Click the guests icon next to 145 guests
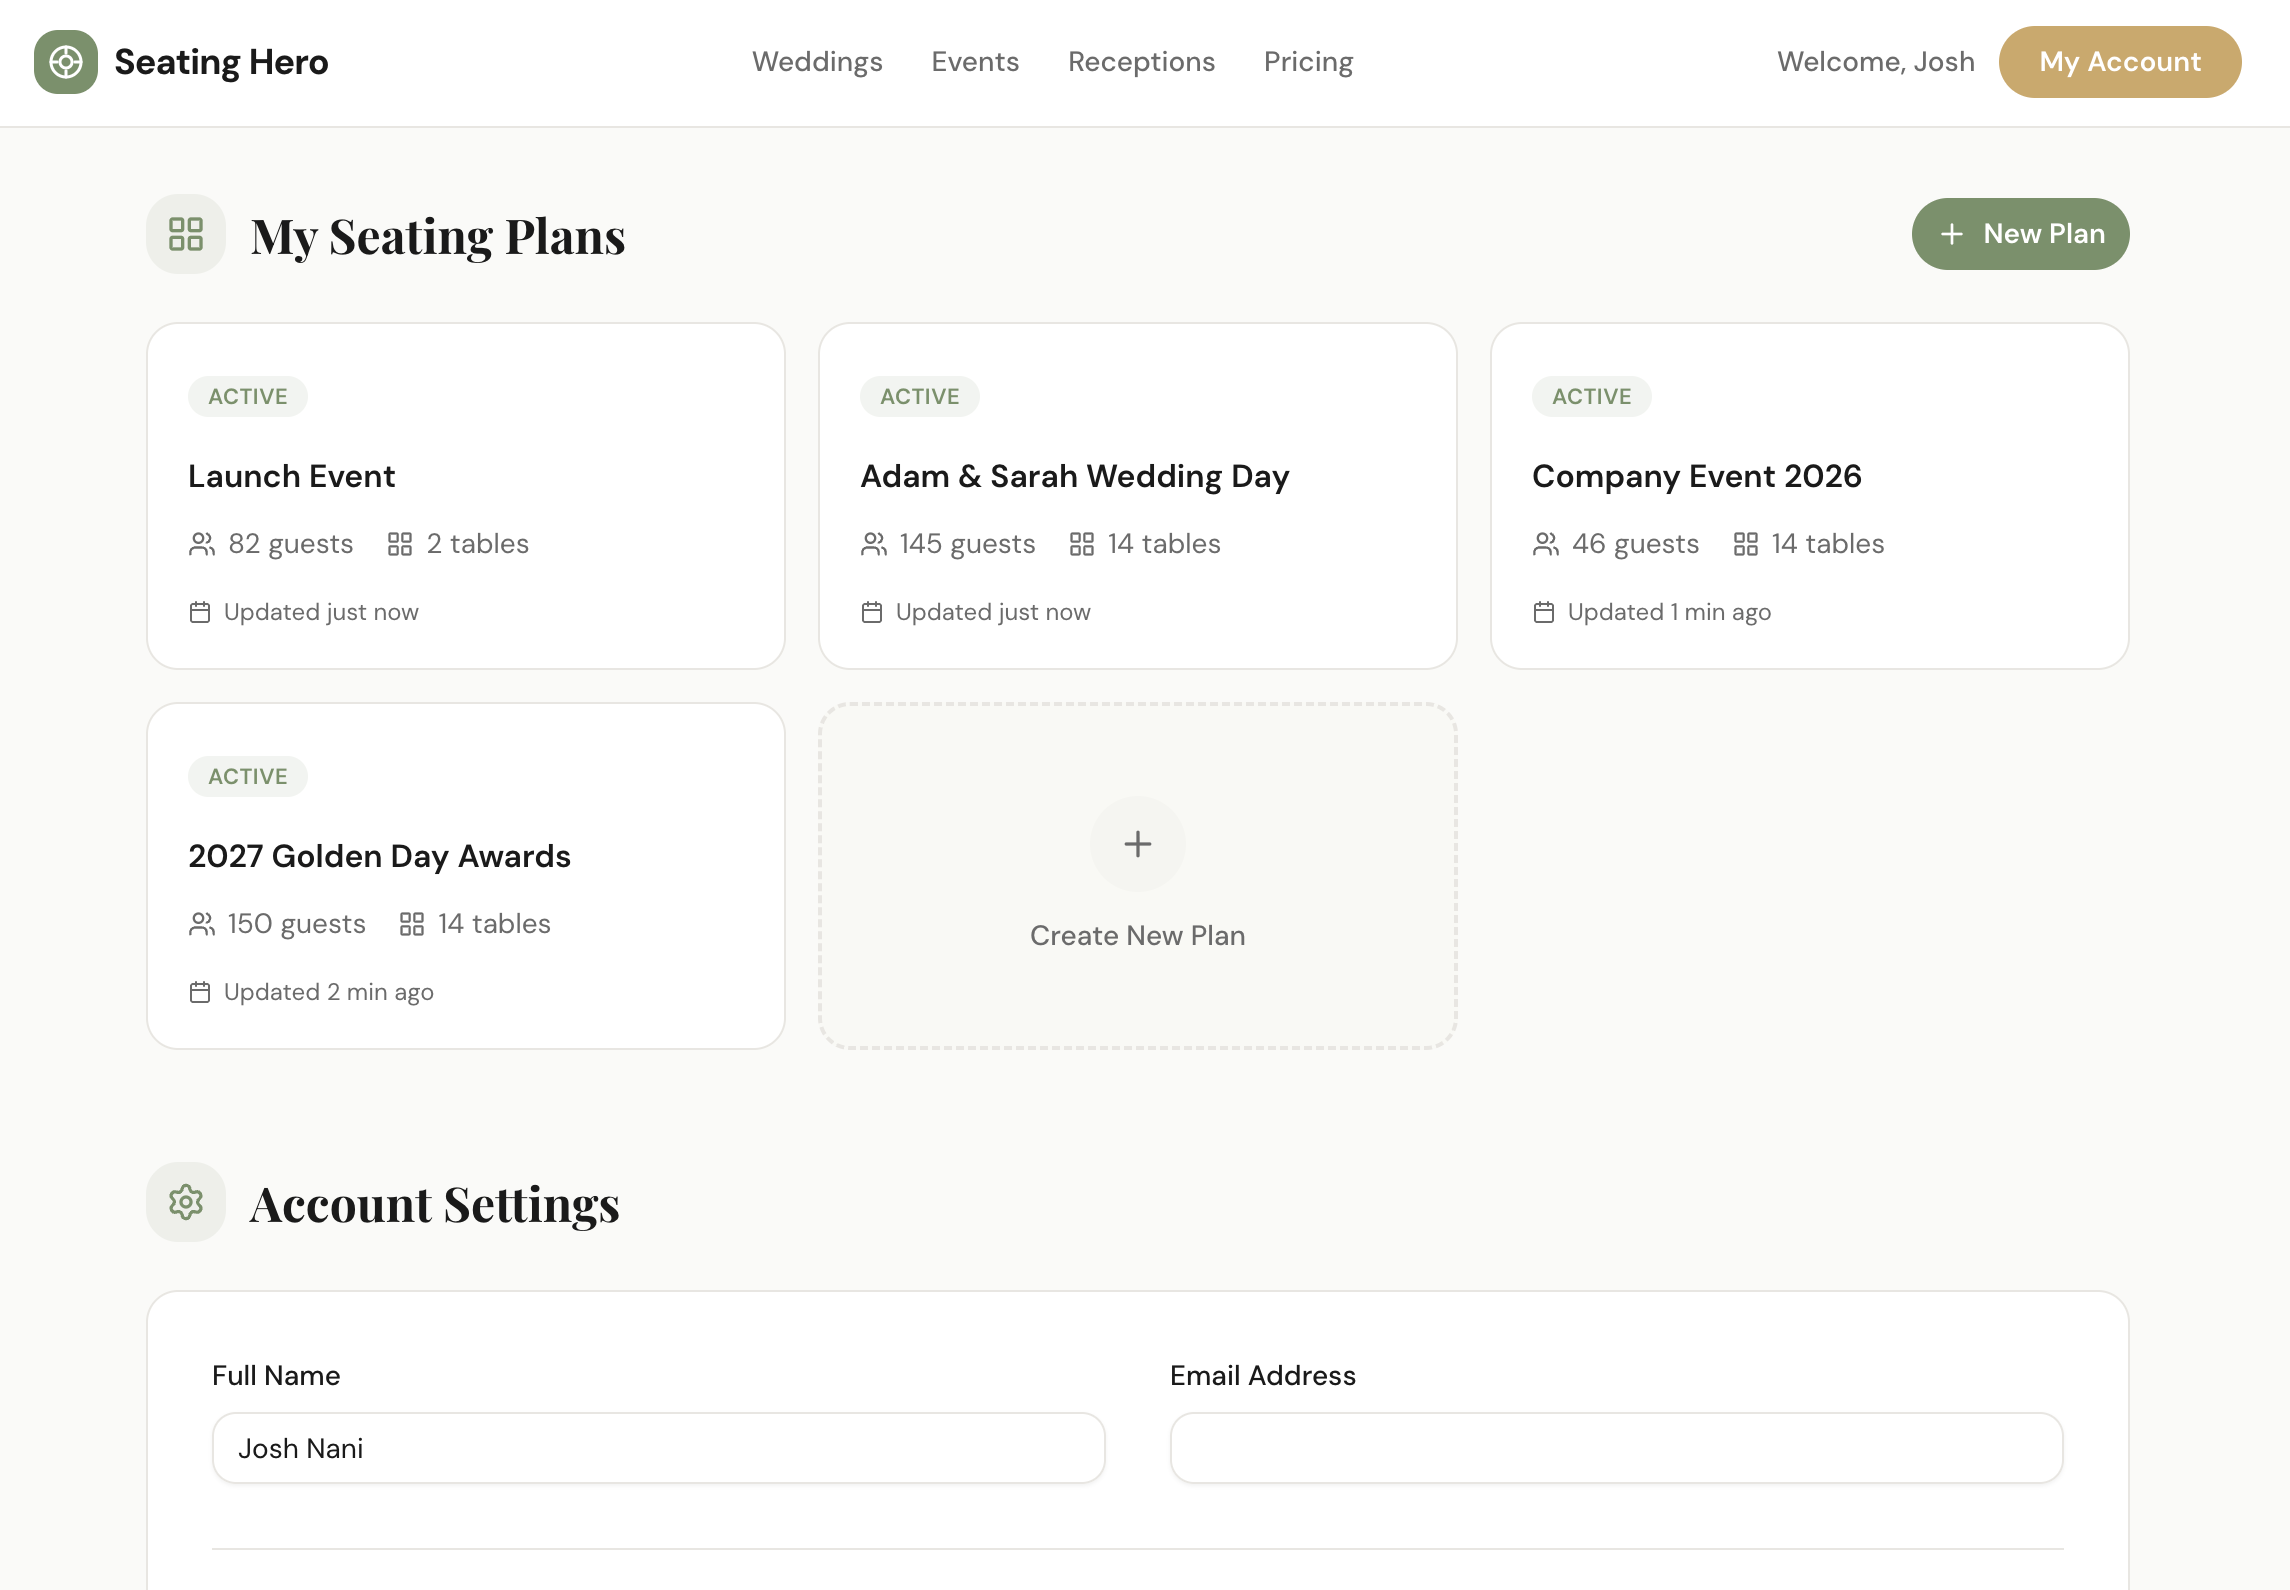Image resolution: width=2290 pixels, height=1590 pixels. (874, 544)
